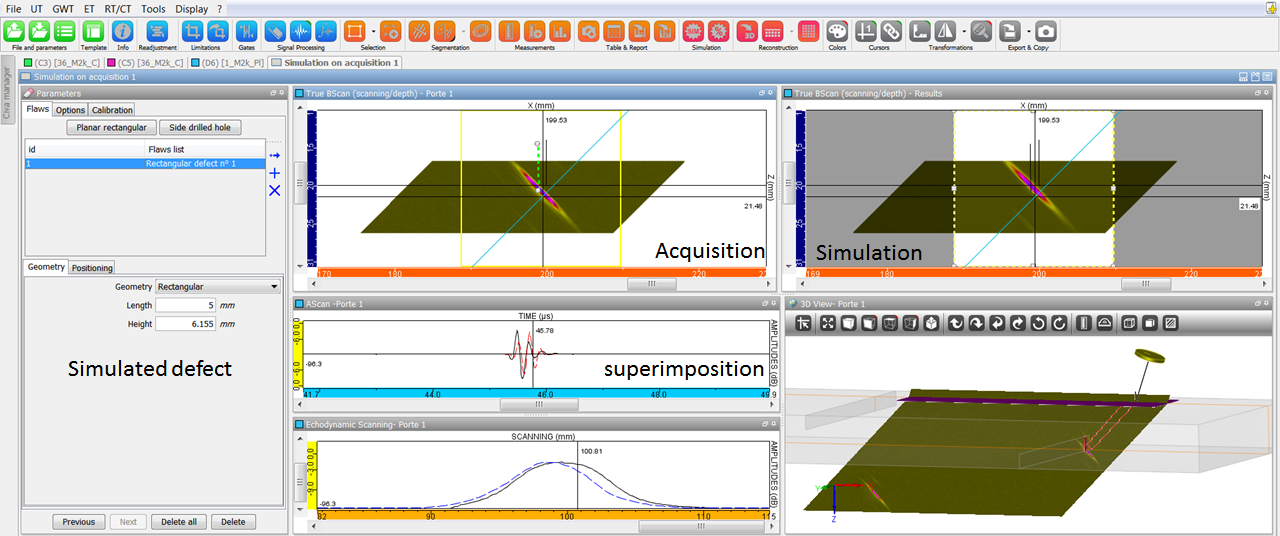Screen dimensions: 1280x536
Task: Click the 3D View hatched square icon
Action: pyautogui.click(x=1171, y=323)
